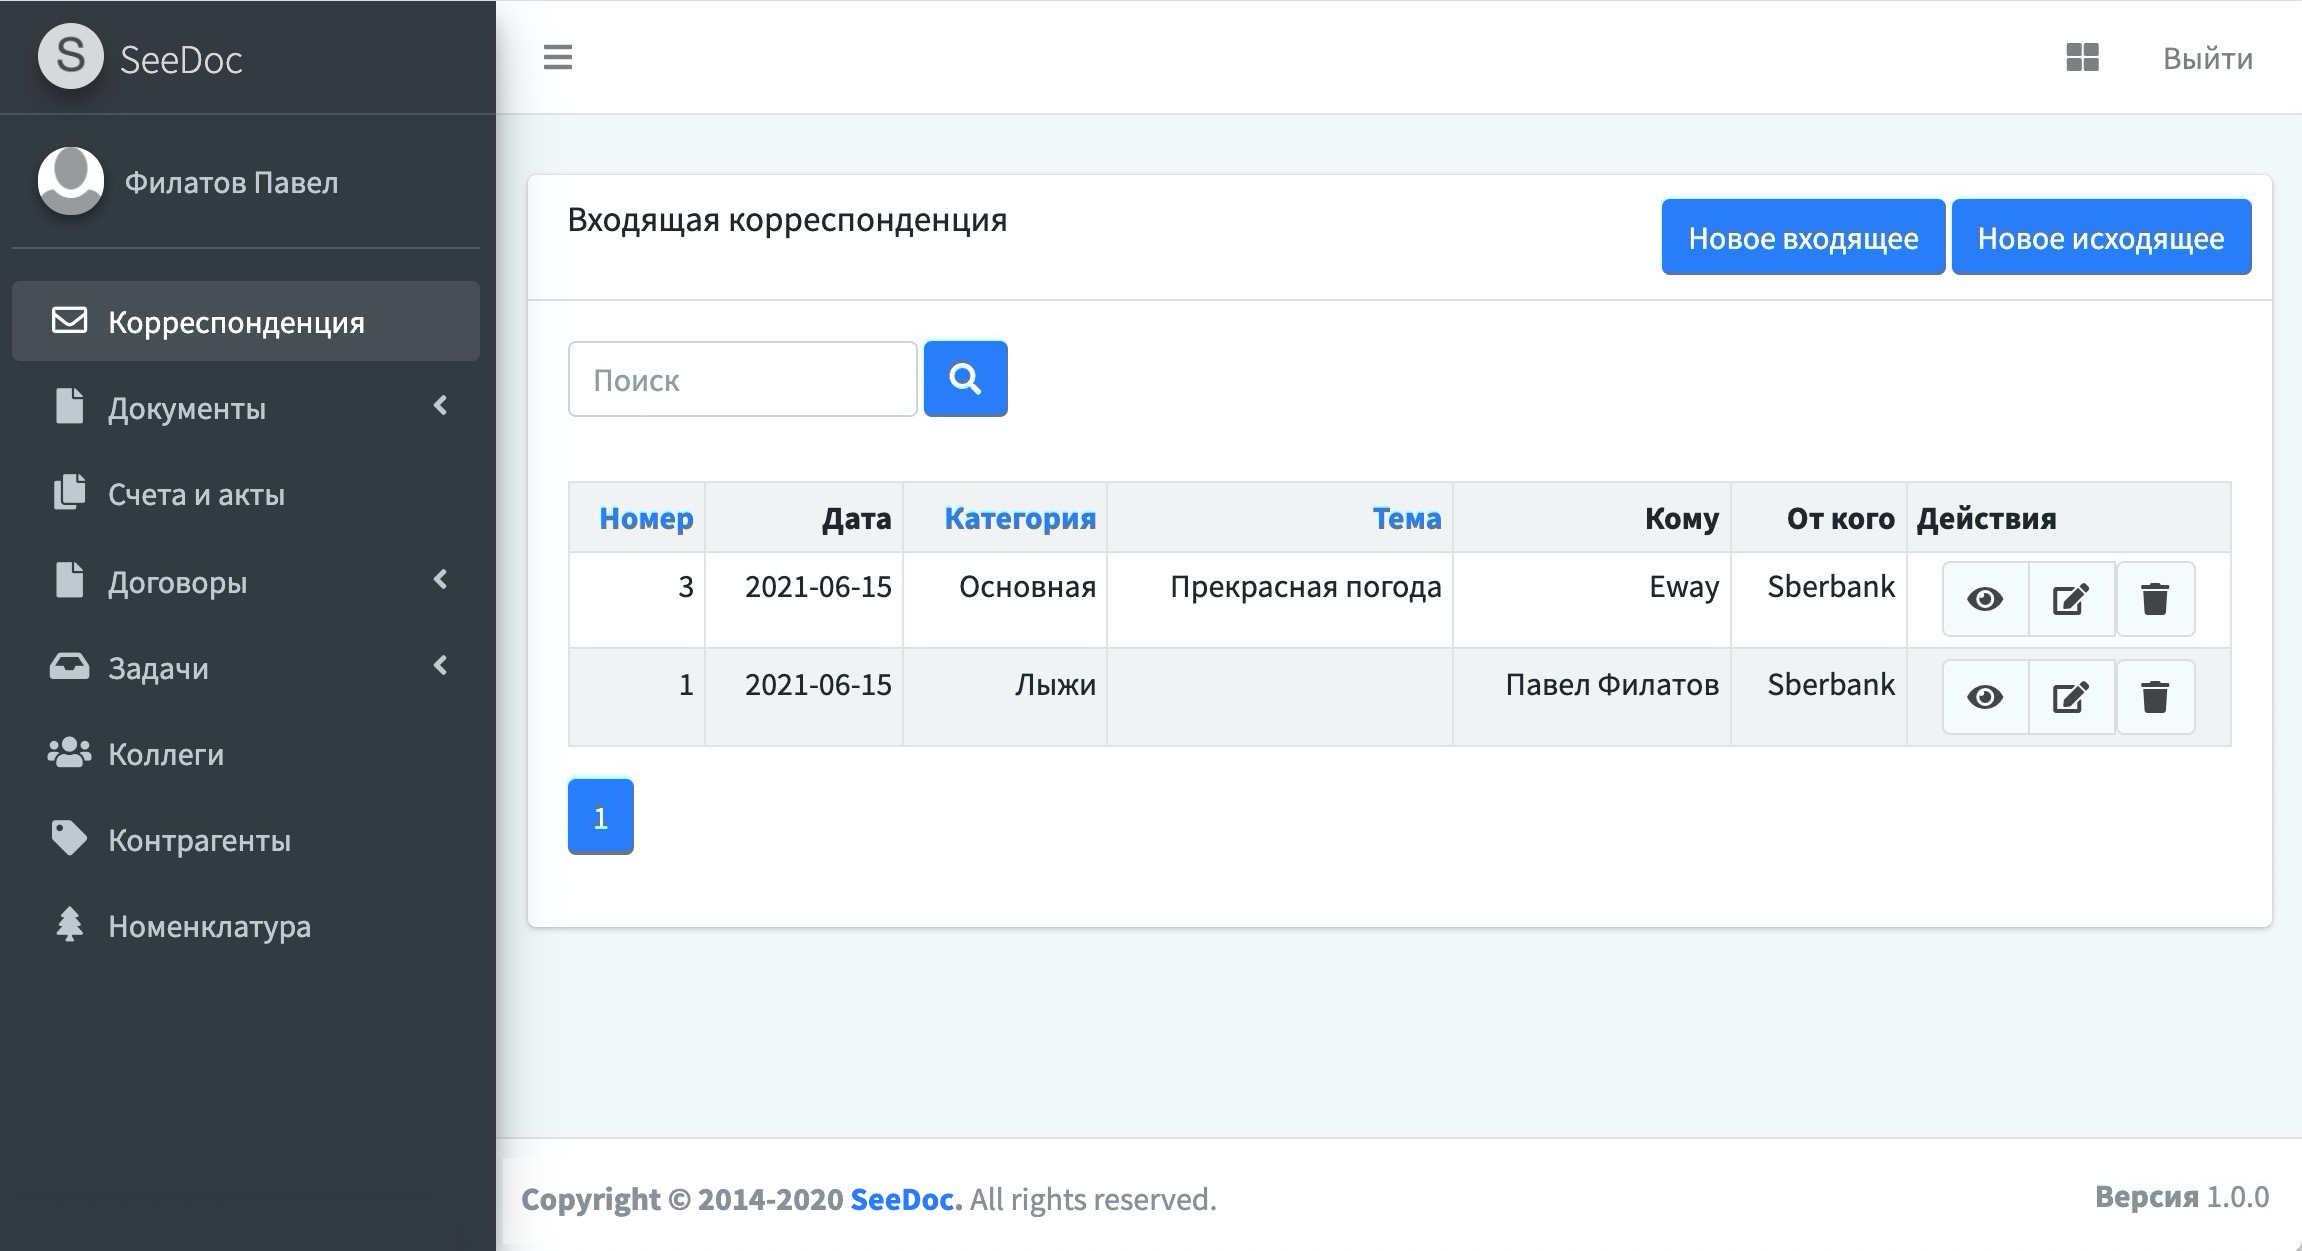The height and width of the screenshot is (1251, 2302).
Task: Sort table by Номер column
Action: pyautogui.click(x=646, y=518)
